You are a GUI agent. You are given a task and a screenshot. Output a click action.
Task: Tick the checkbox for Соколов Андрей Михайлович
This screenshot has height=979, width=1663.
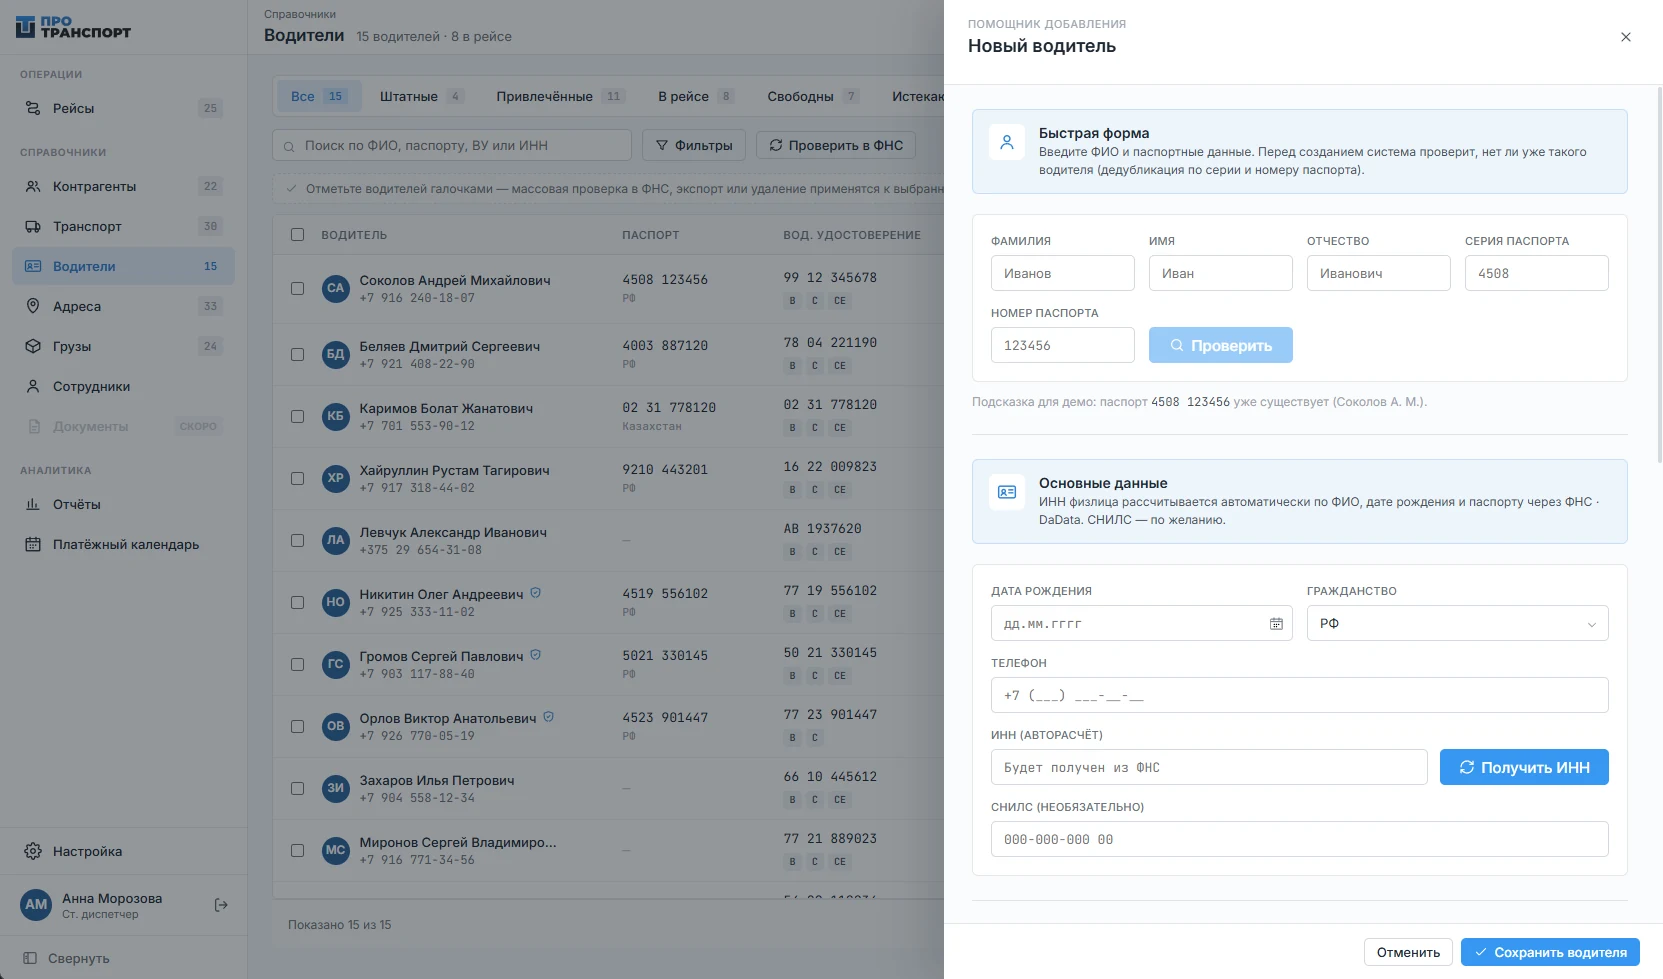297,288
